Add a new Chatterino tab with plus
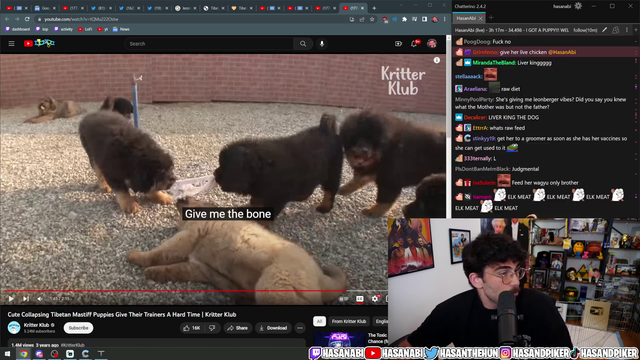Image resolution: width=640 pixels, height=360 pixels. [491, 18]
